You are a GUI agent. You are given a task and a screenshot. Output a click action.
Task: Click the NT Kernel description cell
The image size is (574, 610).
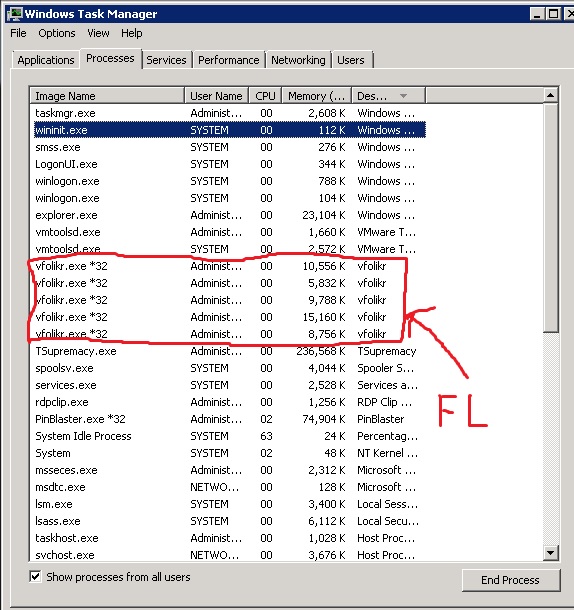[x=387, y=453]
